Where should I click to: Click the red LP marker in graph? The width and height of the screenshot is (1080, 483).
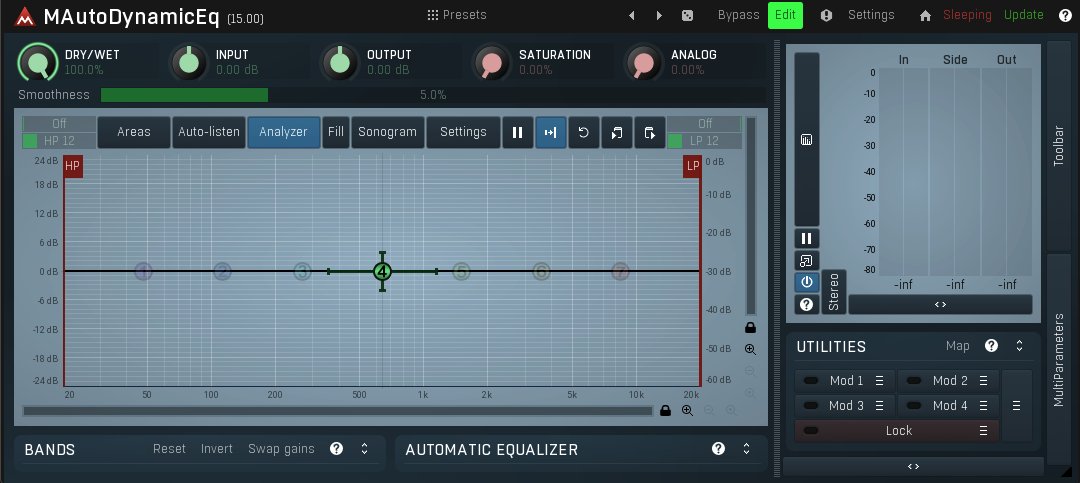pyautogui.click(x=692, y=167)
